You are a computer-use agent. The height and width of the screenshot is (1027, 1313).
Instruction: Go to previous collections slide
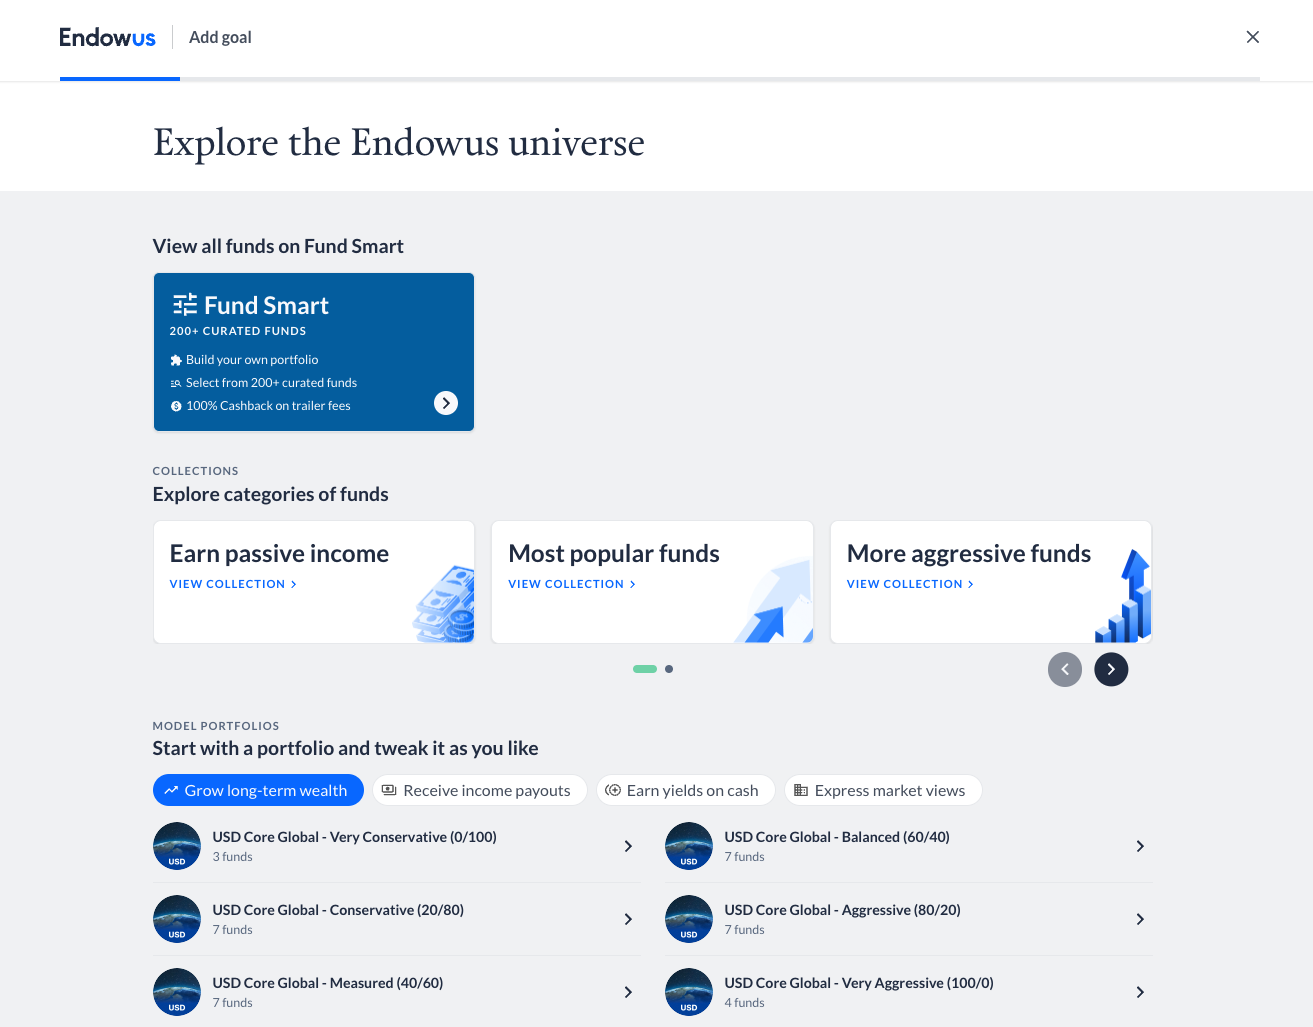(x=1065, y=669)
